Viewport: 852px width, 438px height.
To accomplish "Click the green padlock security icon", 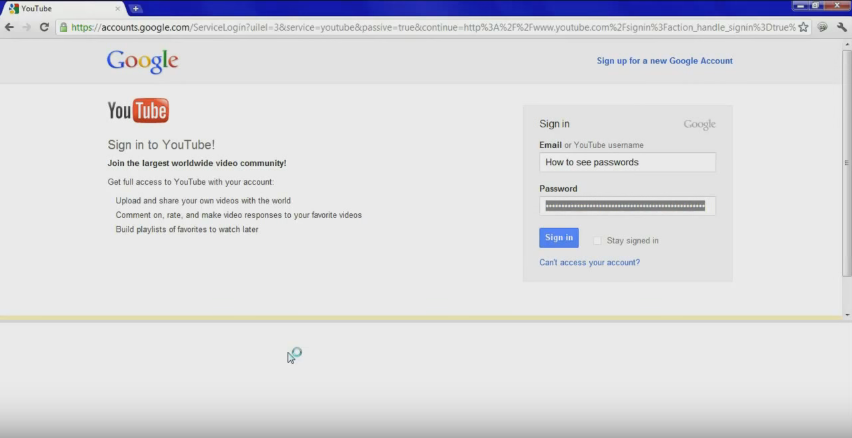I will coord(64,27).
